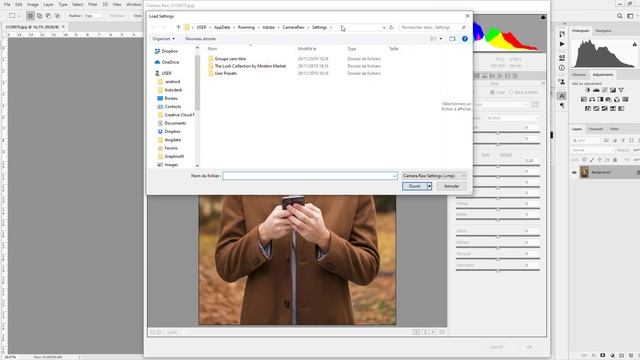Add an Exposure adjustment

(613, 90)
